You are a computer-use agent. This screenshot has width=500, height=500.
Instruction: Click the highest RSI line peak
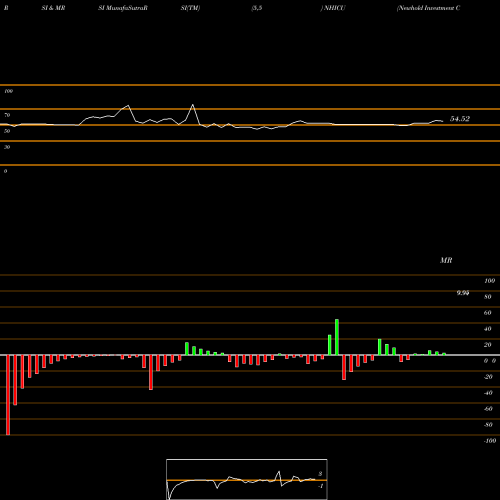tap(193, 105)
